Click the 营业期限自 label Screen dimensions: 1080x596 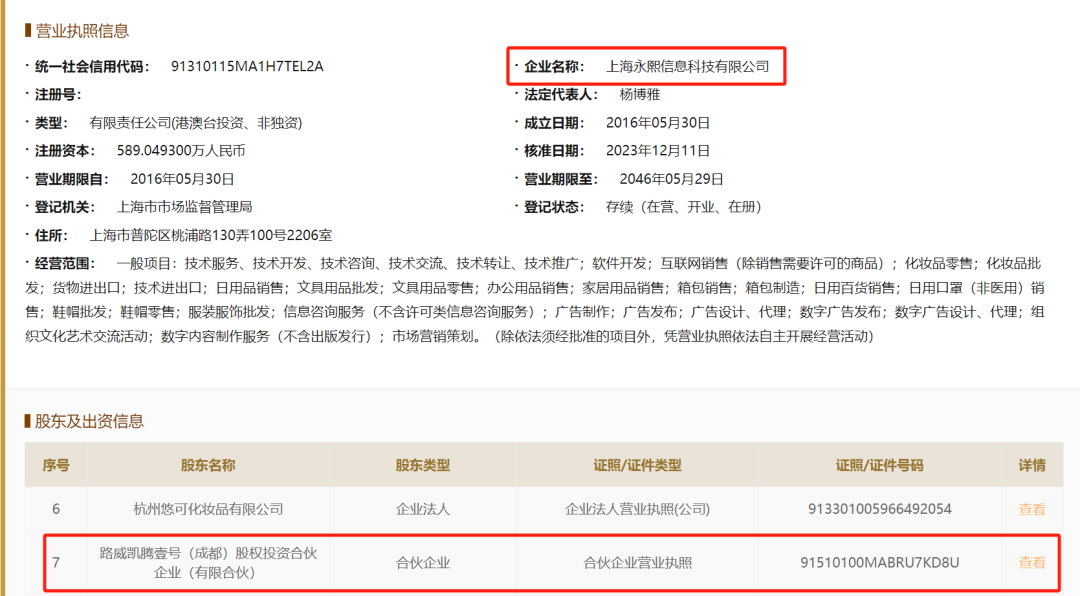coord(72,179)
